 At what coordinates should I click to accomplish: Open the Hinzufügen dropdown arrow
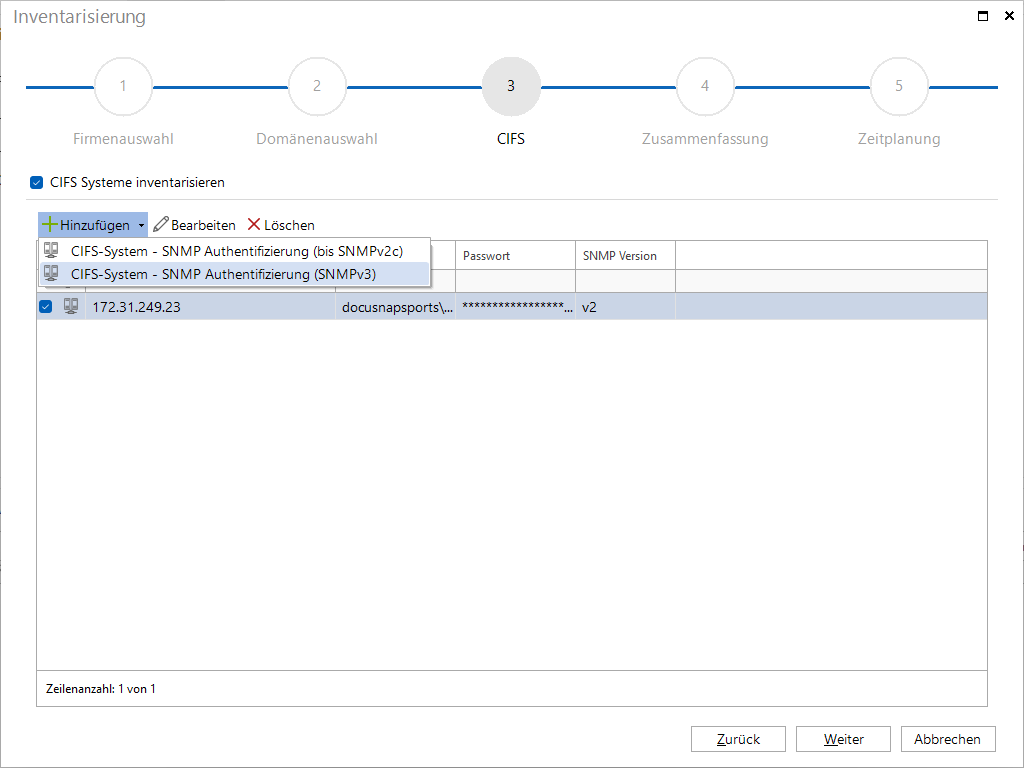(x=141, y=225)
